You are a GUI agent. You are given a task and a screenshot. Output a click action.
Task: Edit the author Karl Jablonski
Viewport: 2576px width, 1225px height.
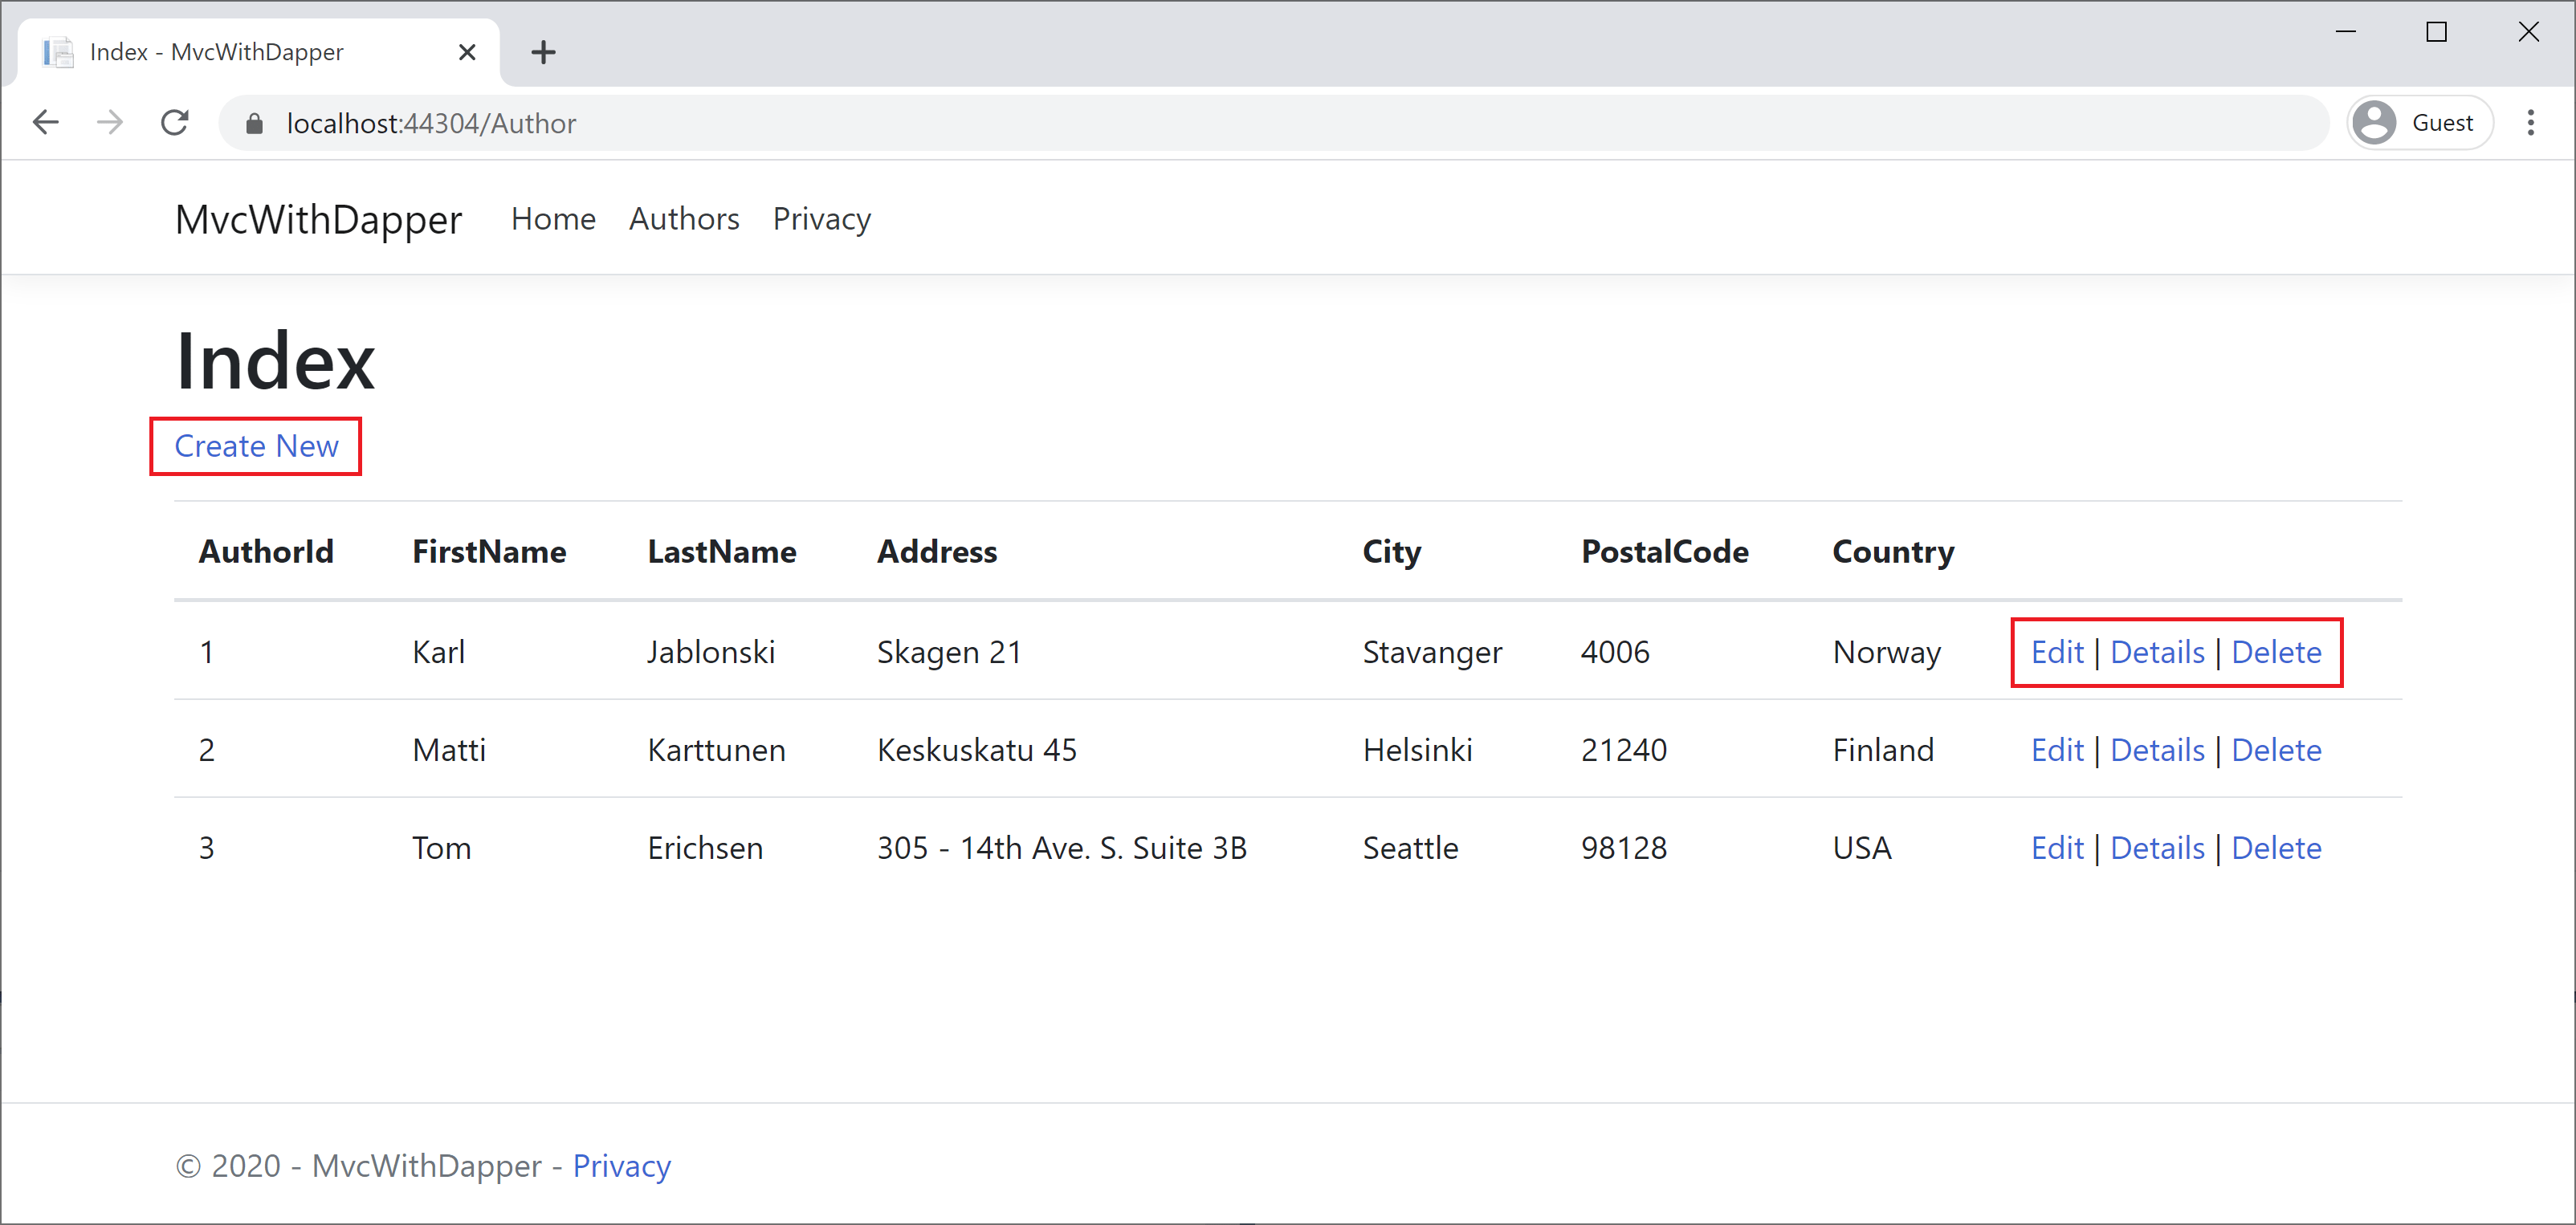pyautogui.click(x=2057, y=651)
